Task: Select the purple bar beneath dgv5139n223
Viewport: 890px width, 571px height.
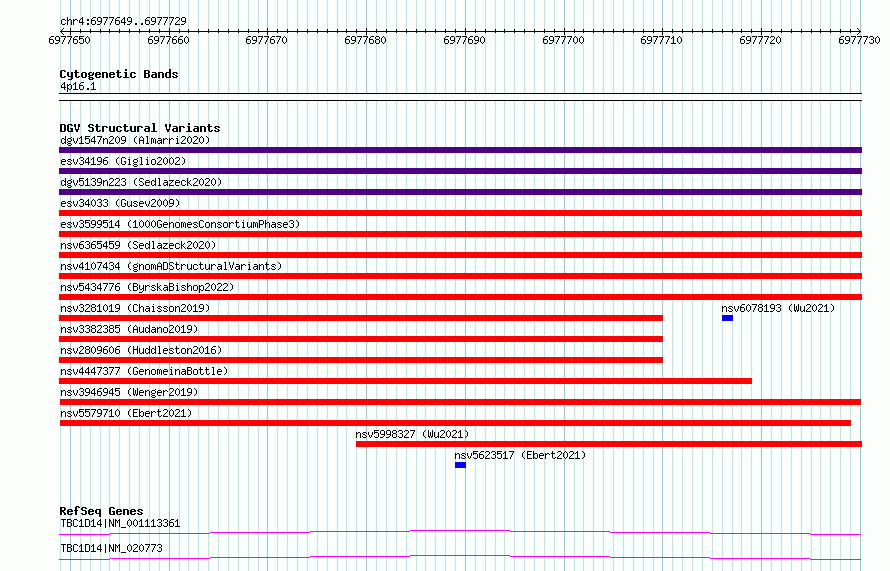Action: (460, 192)
